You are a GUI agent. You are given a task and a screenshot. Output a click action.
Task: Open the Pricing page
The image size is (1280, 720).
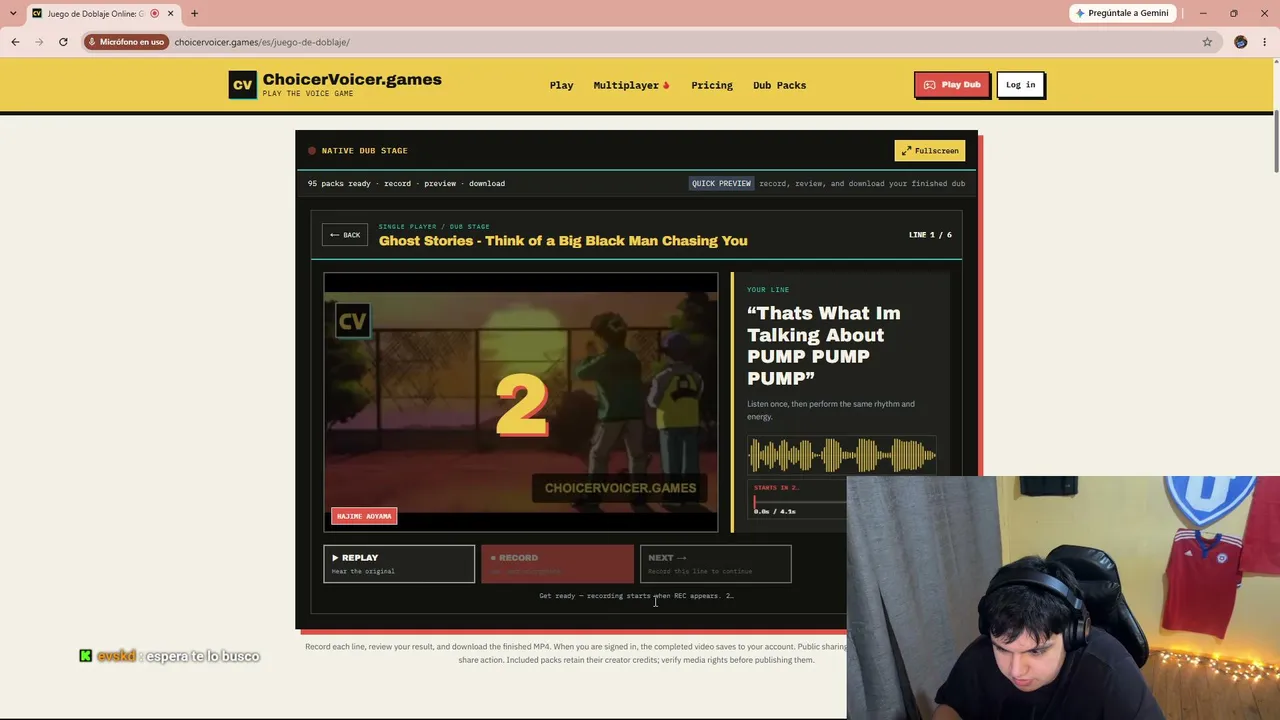712,85
